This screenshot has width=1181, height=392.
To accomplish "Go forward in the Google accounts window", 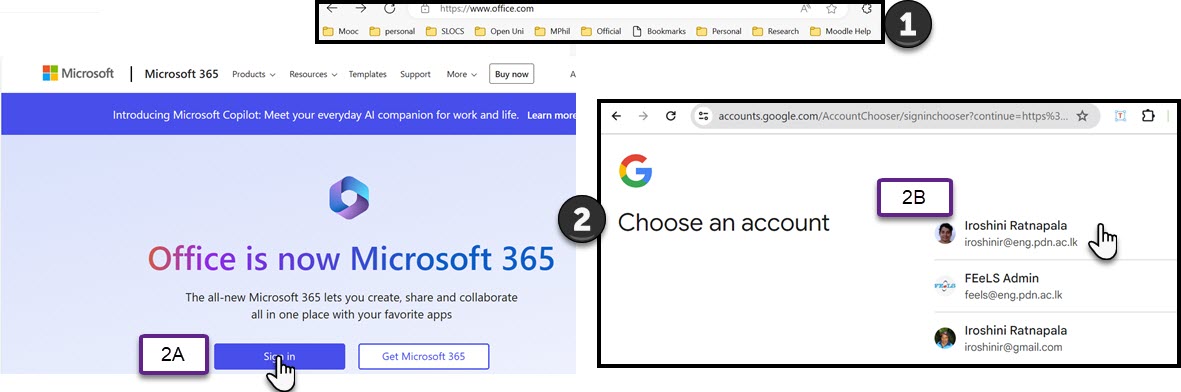I will click(x=643, y=116).
